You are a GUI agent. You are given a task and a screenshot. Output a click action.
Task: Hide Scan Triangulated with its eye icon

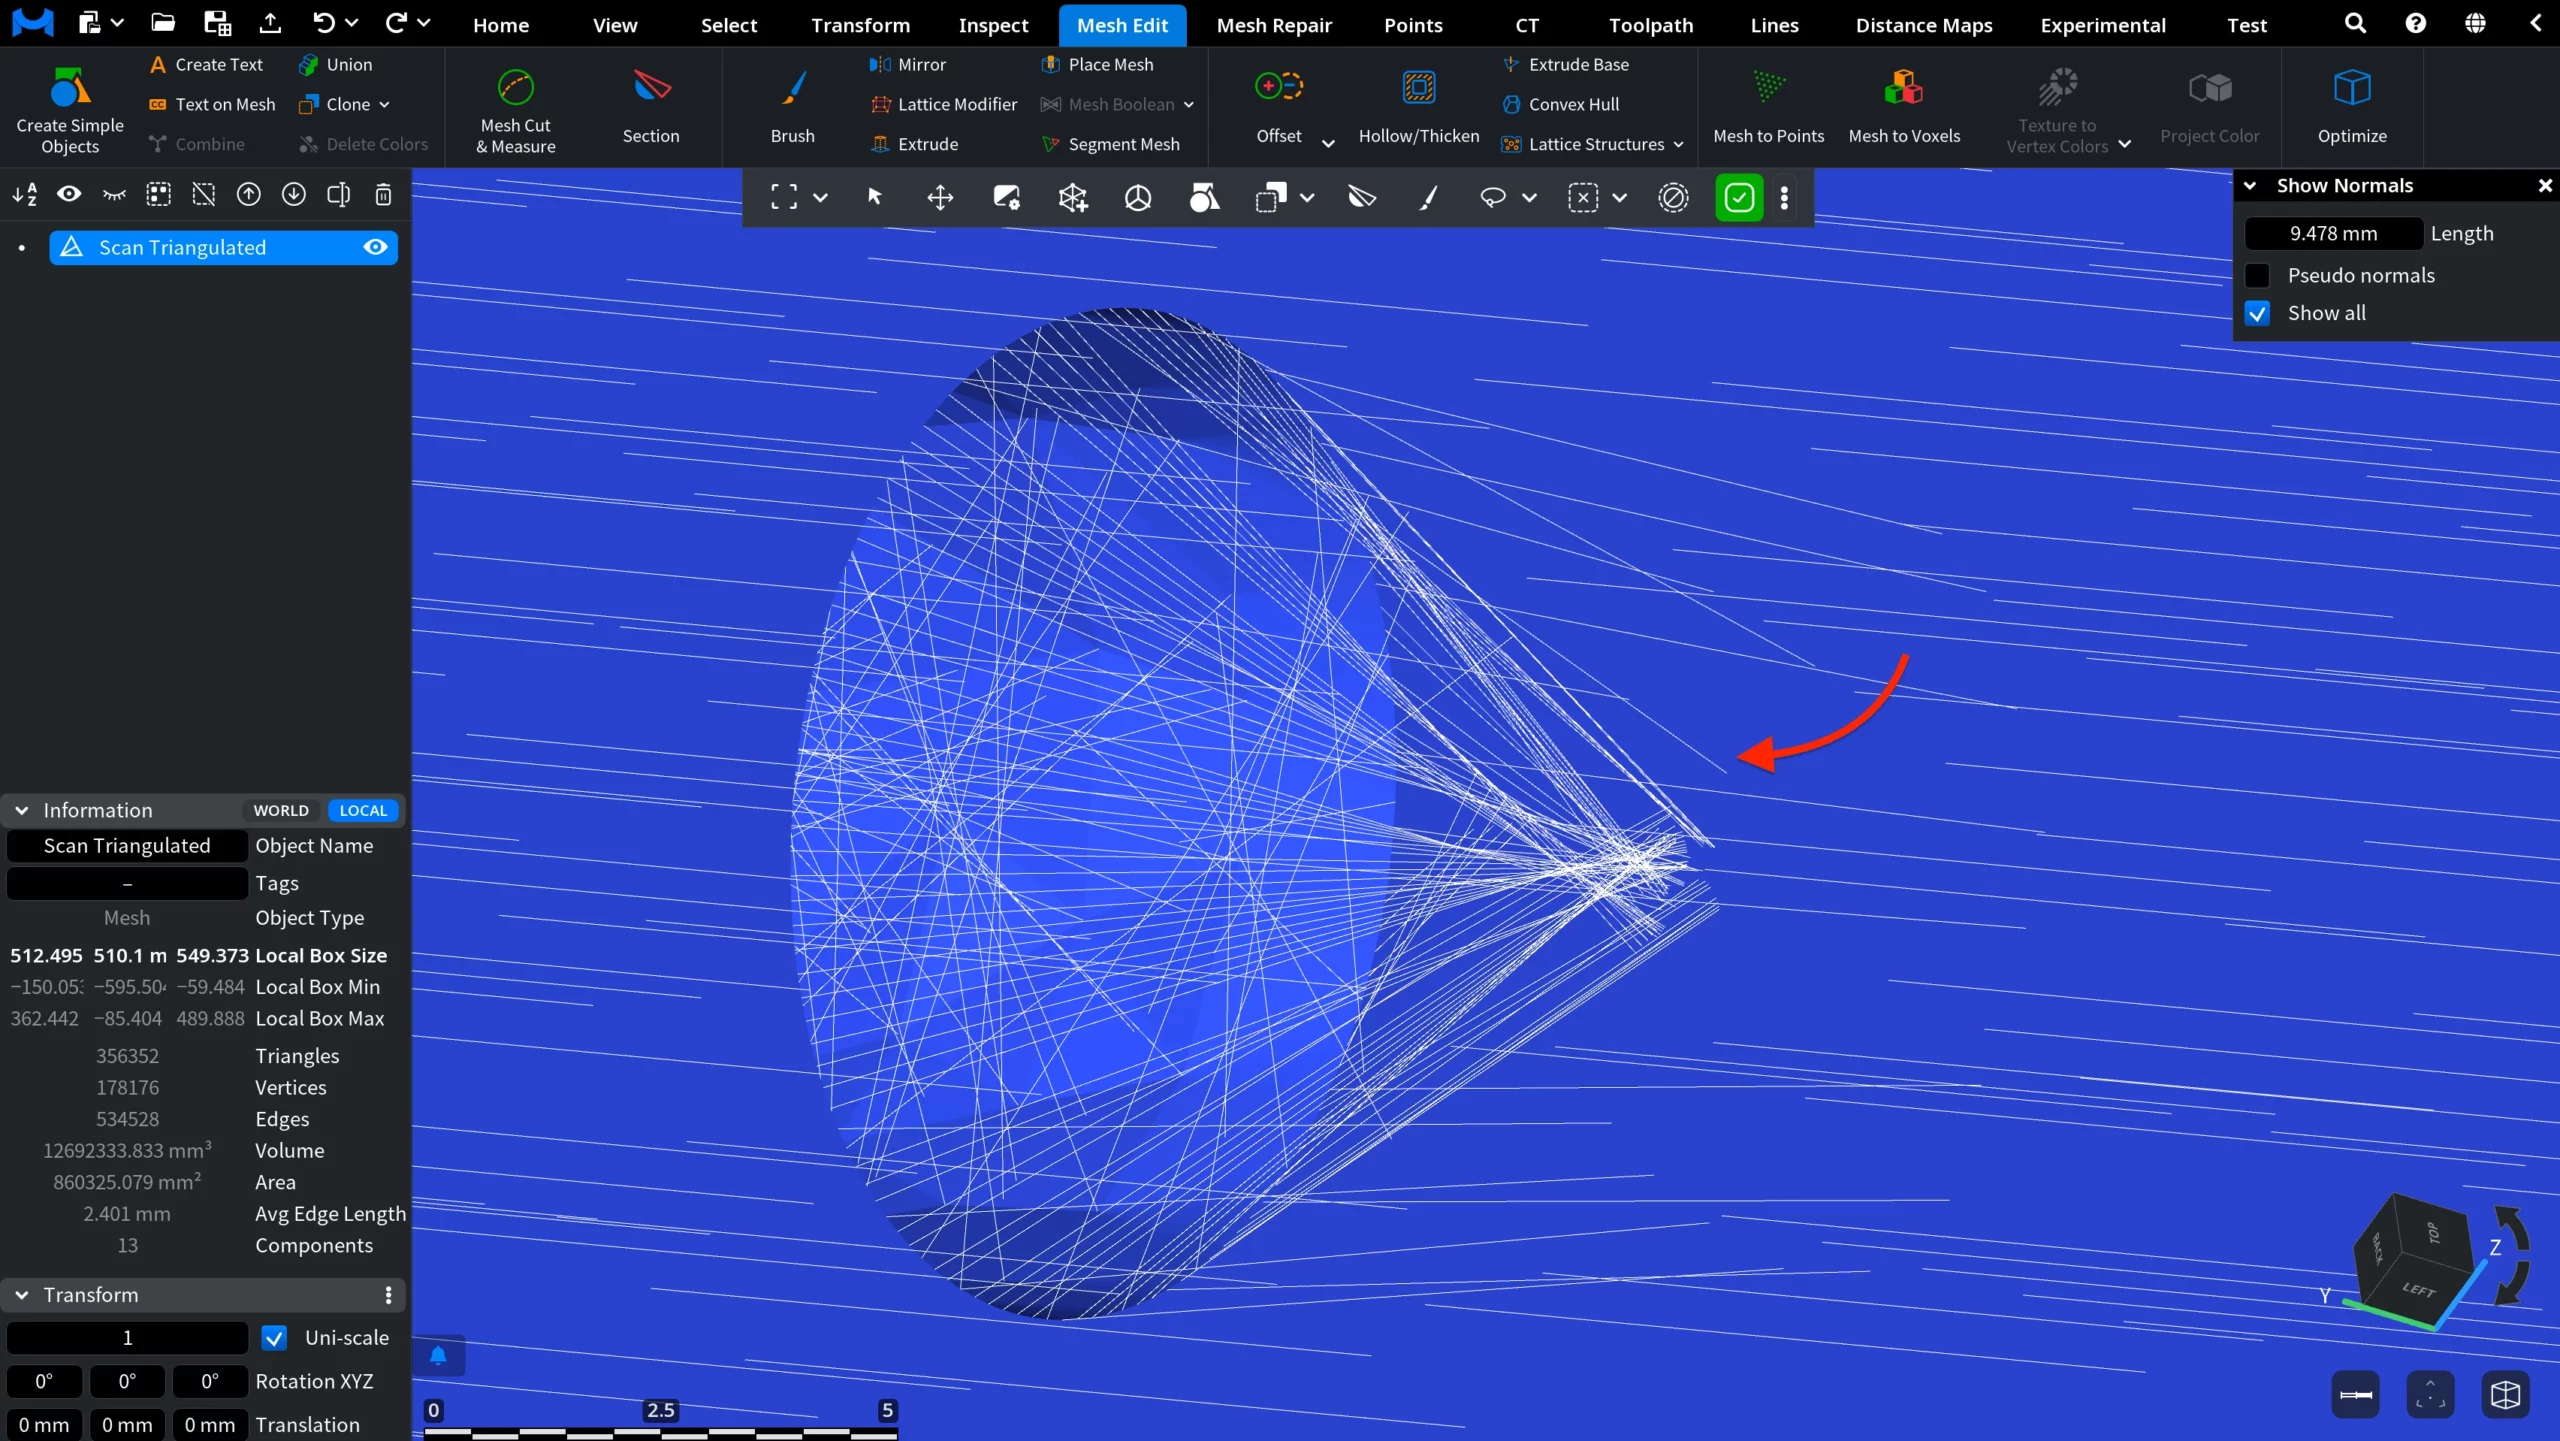click(x=375, y=247)
